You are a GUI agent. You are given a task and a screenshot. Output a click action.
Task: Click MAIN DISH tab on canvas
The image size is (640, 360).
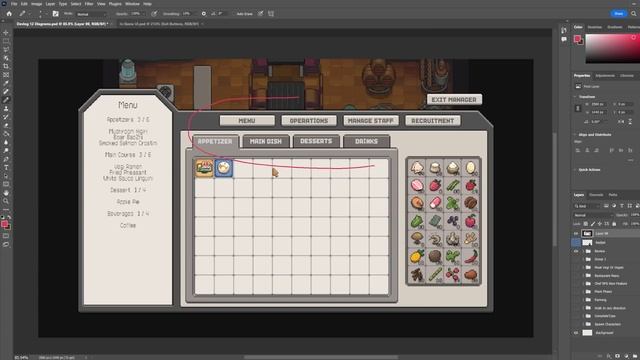(266, 141)
